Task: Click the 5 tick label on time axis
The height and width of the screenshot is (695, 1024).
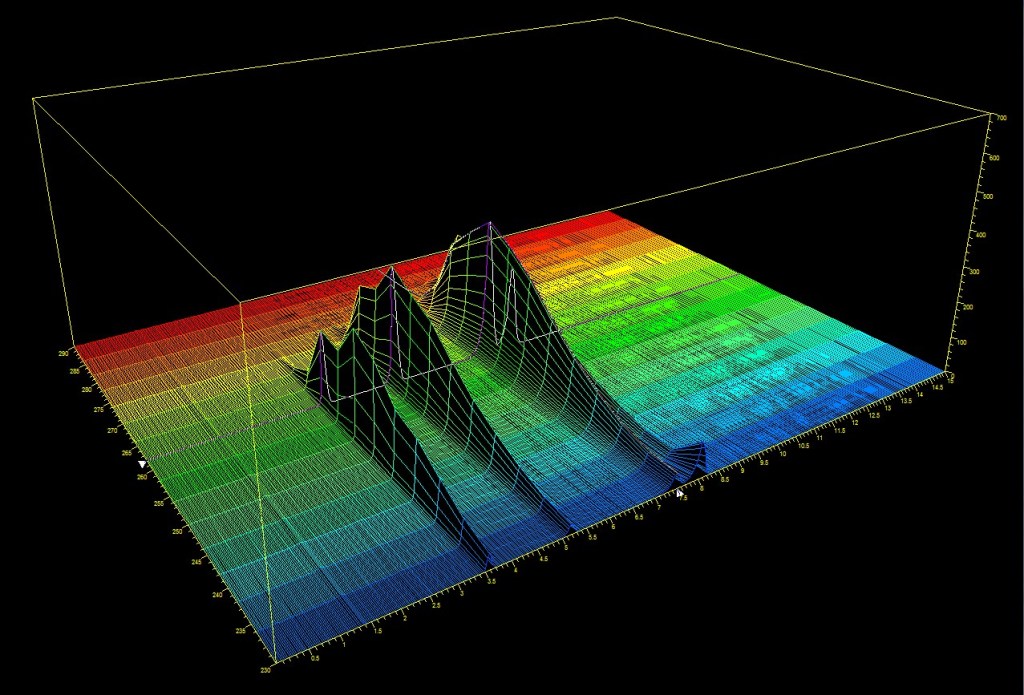Action: click(x=566, y=547)
